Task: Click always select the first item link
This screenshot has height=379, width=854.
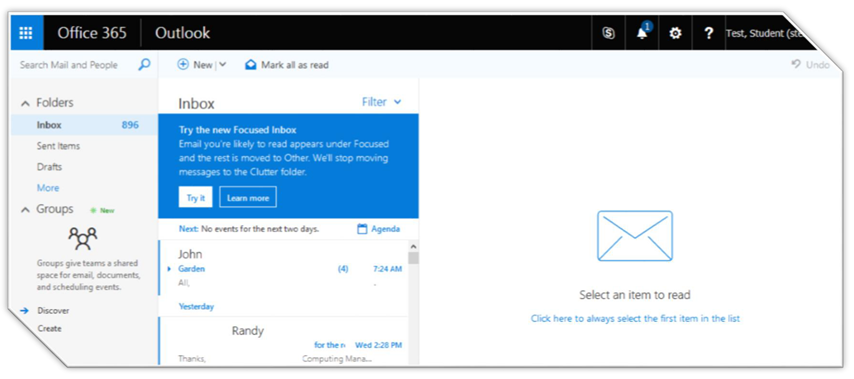Action: (x=635, y=319)
